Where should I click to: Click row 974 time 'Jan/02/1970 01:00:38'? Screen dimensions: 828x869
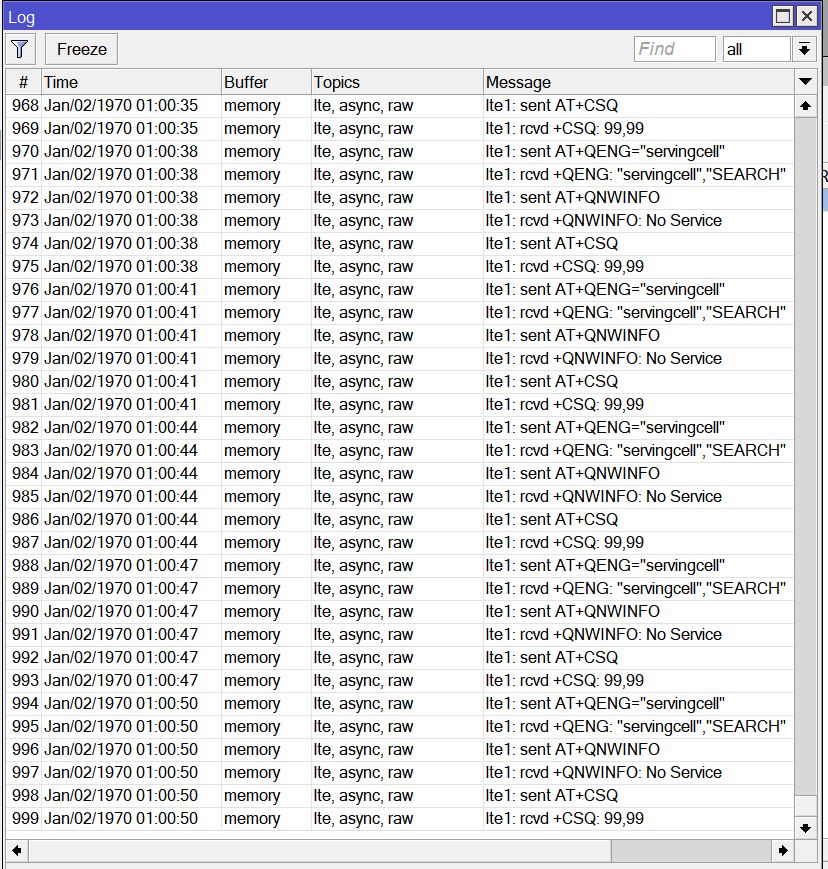[121, 243]
